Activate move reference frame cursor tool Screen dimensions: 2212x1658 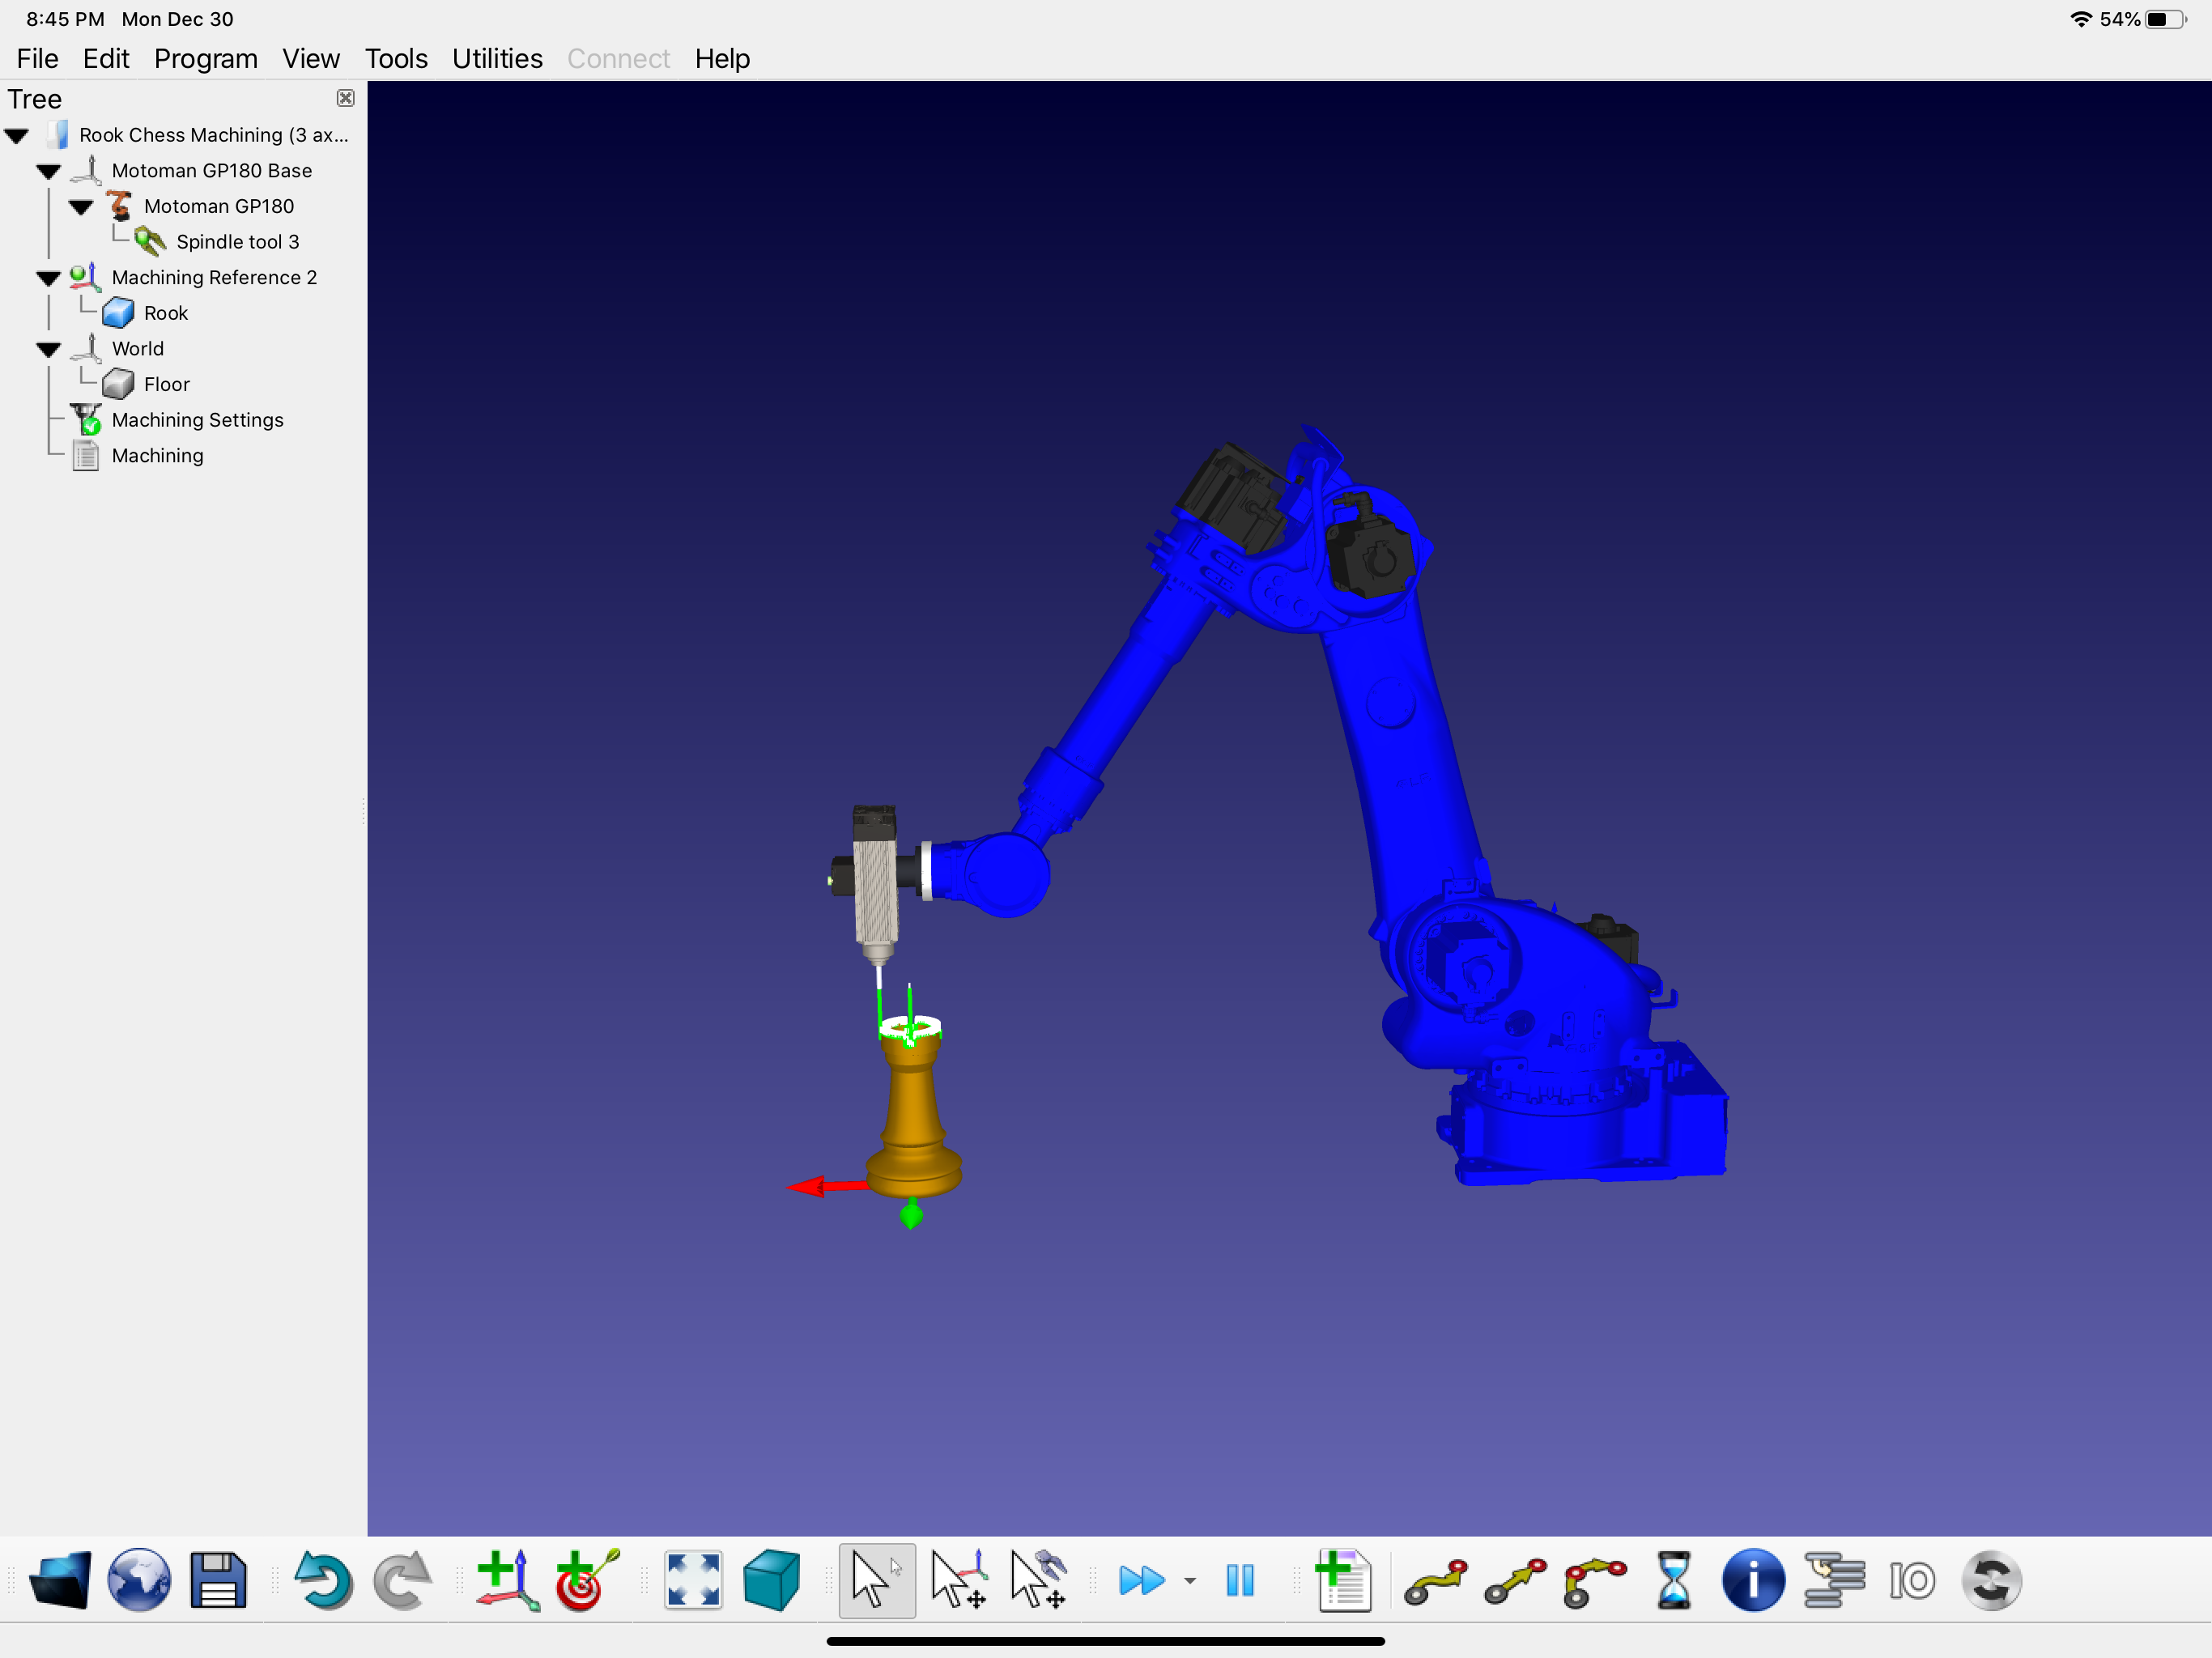coord(958,1580)
